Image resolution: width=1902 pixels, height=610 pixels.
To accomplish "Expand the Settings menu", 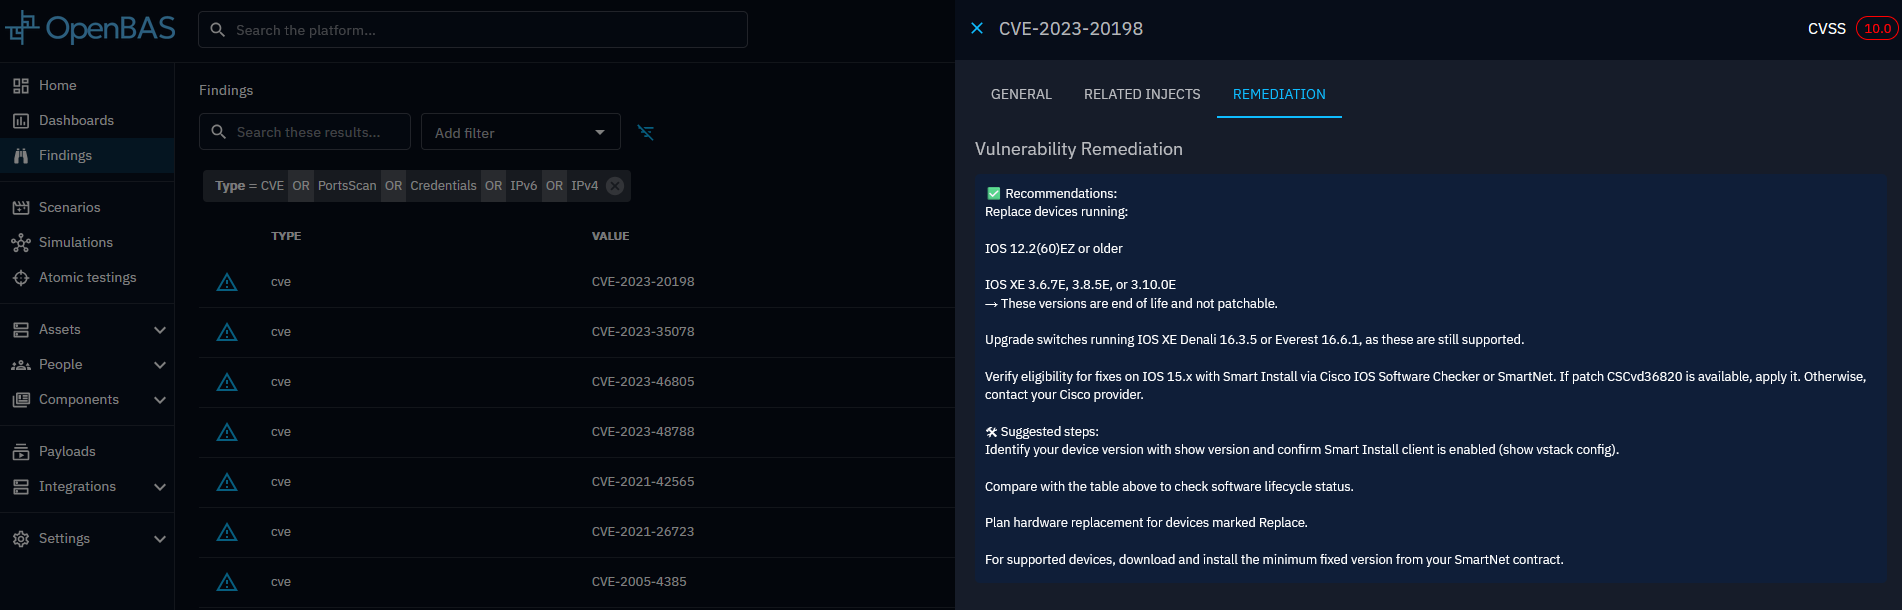I will (x=159, y=539).
